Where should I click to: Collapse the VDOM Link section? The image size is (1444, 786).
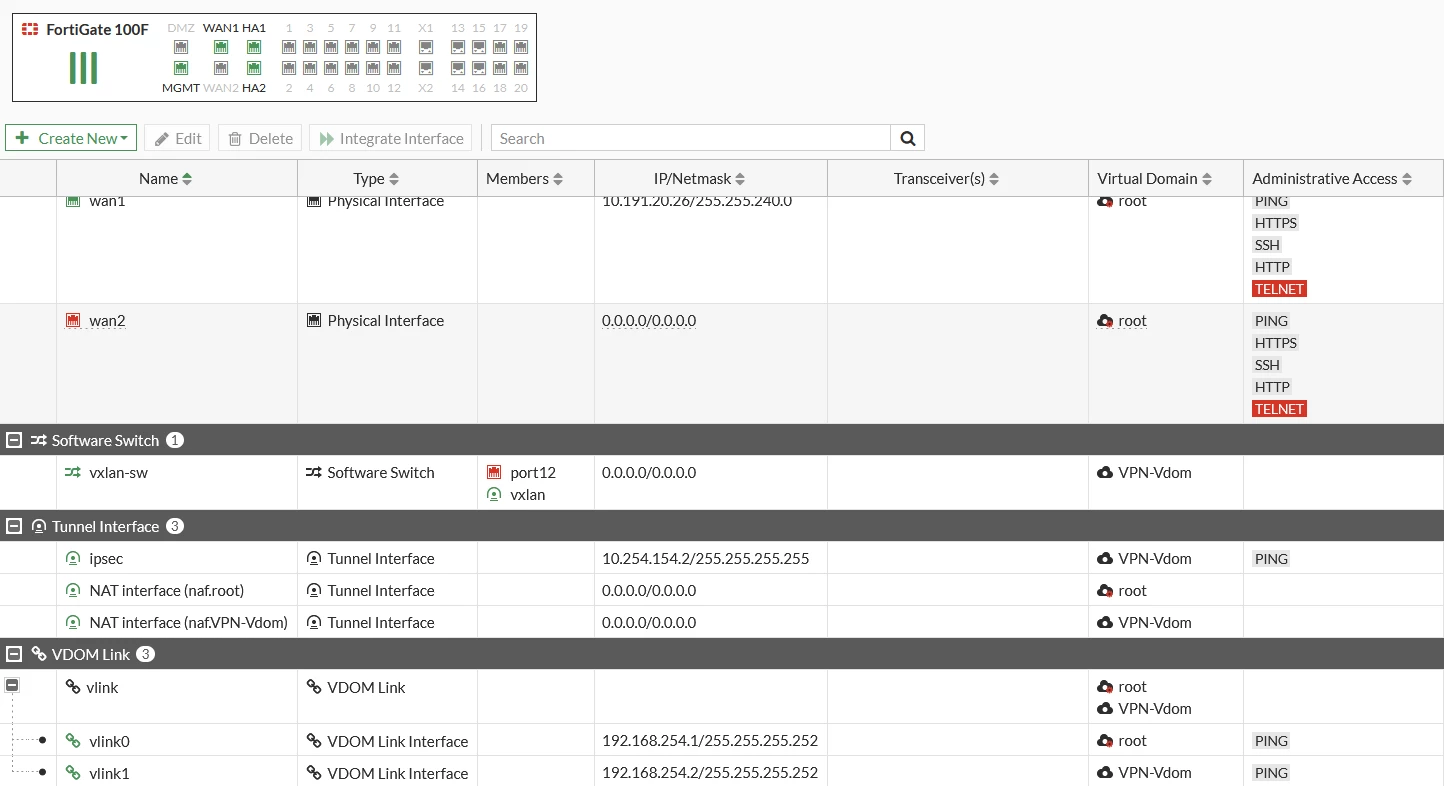(14, 654)
